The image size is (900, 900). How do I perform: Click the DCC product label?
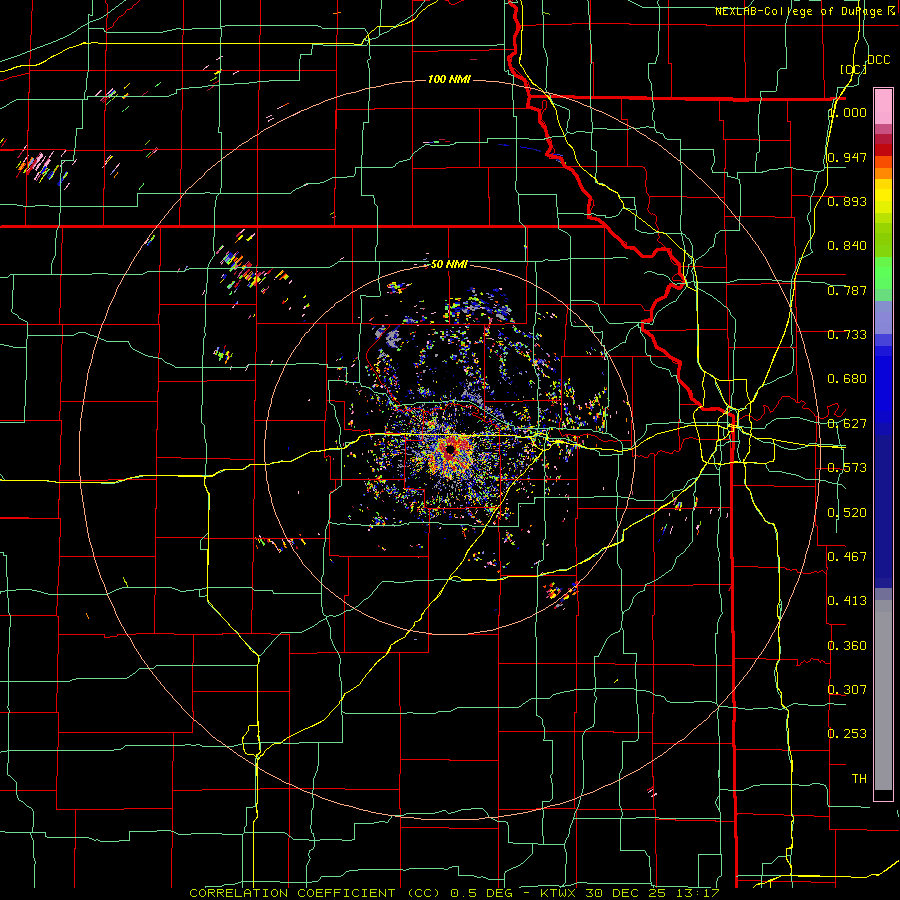[x=878, y=60]
